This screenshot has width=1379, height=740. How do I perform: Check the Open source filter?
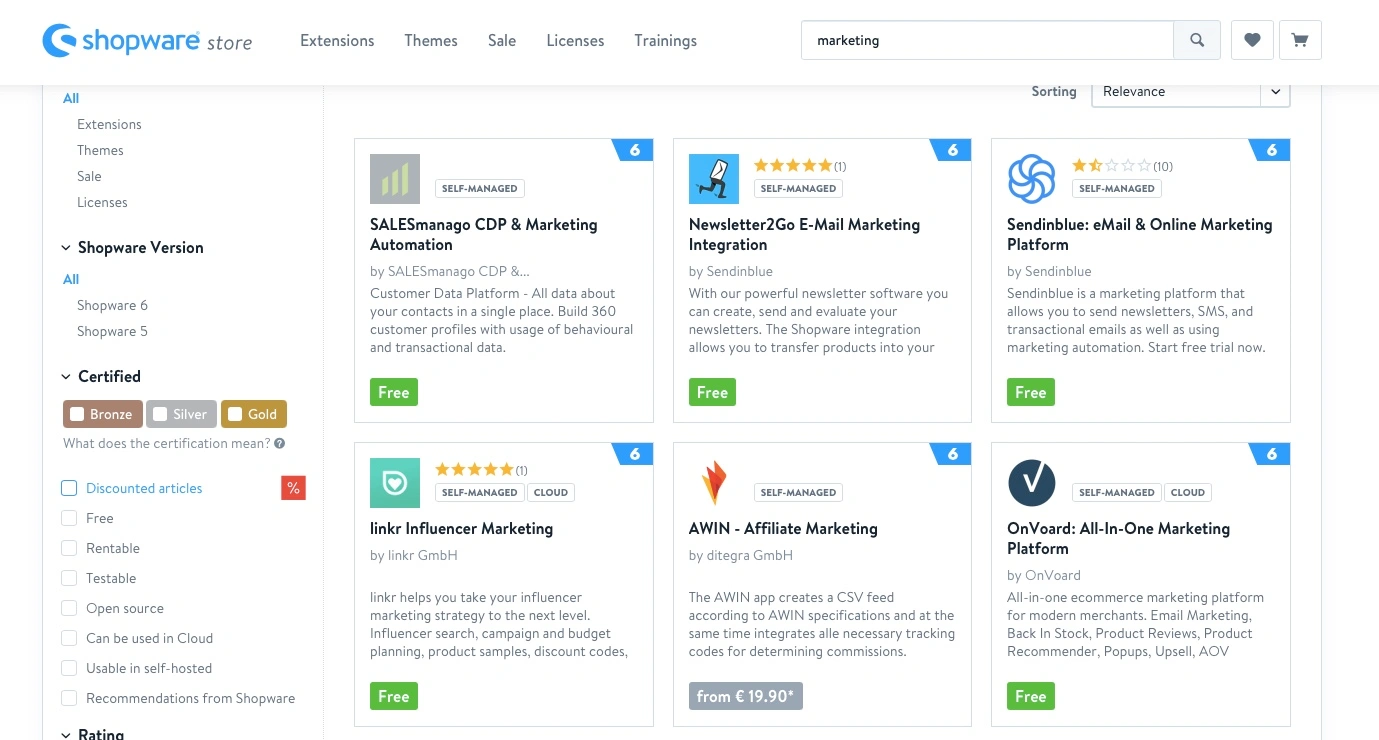(69, 608)
